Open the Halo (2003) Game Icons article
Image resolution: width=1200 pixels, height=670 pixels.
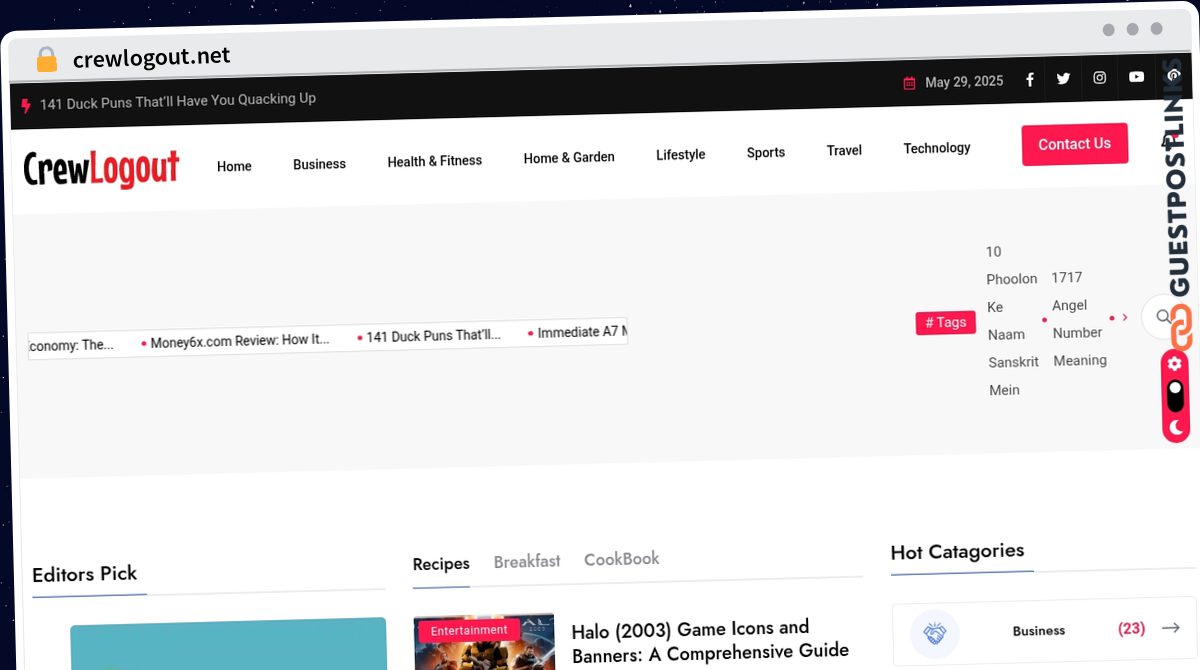[x=710, y=641]
